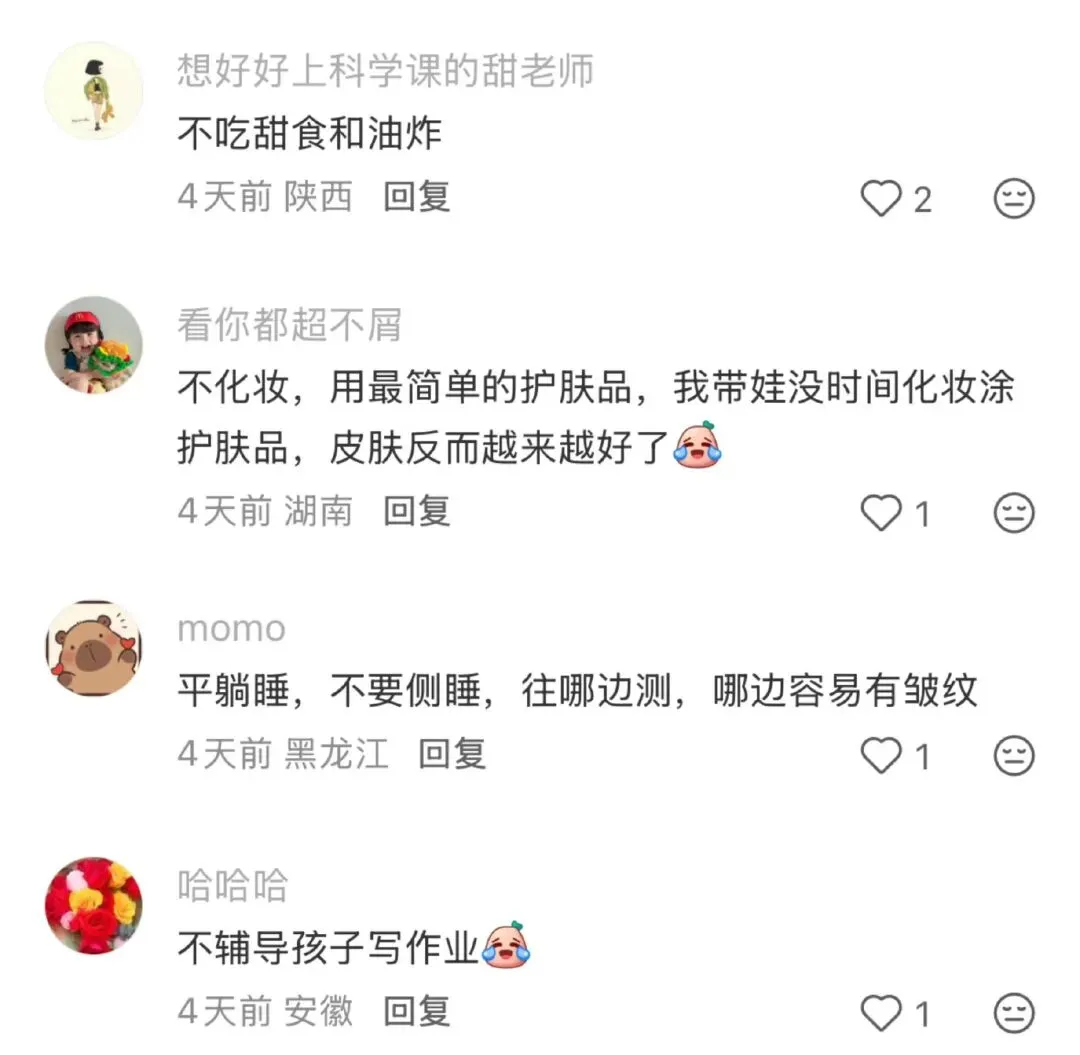The width and height of the screenshot is (1080, 1055).
Task: Like the 不辅导孩子写作业 comment
Action: tap(881, 1013)
